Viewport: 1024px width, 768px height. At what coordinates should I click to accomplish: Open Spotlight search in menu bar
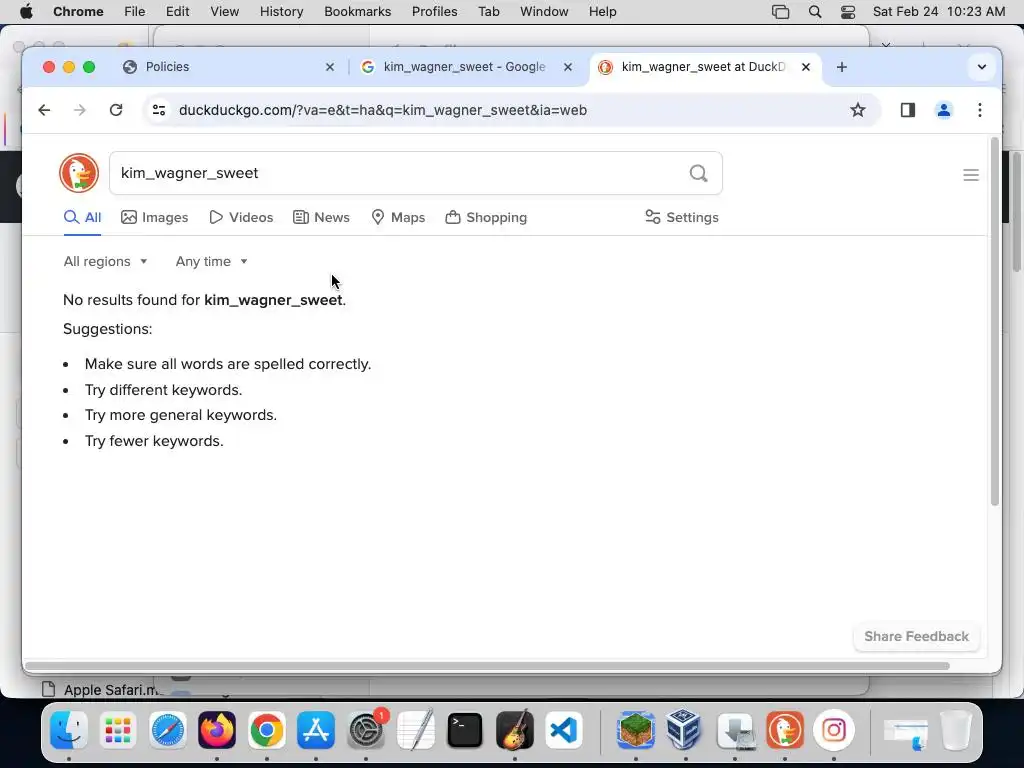pyautogui.click(x=814, y=12)
